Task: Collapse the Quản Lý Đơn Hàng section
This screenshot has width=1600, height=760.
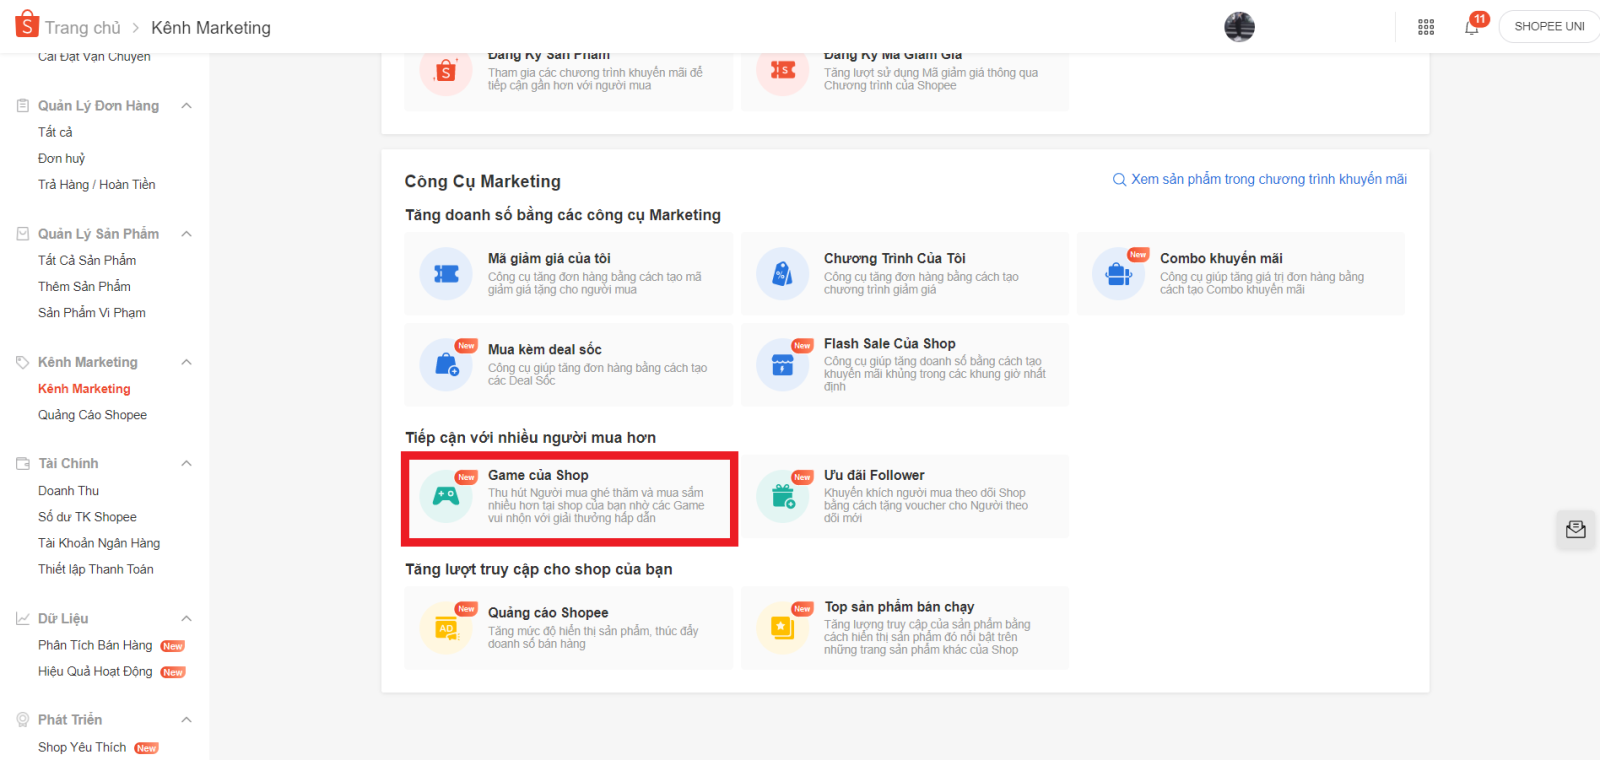Action: coord(186,106)
